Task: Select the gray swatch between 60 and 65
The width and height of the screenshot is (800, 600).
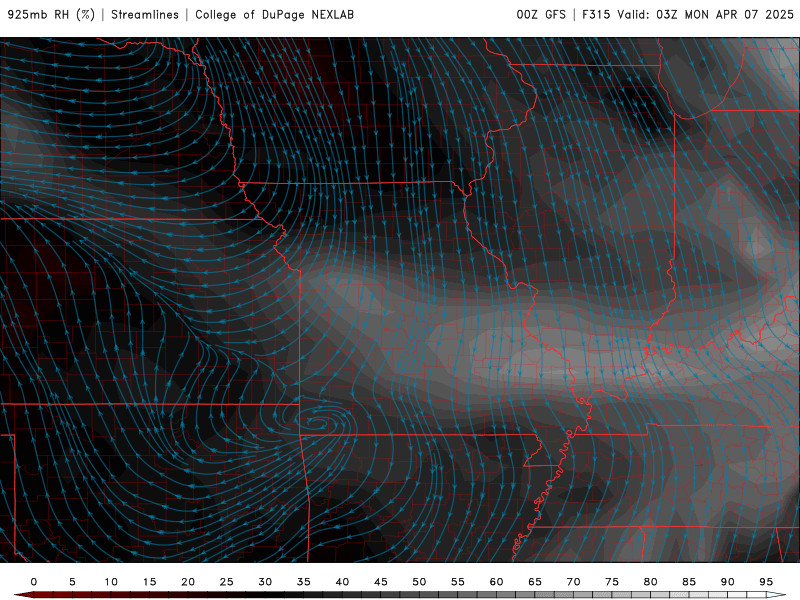Action: tap(515, 595)
